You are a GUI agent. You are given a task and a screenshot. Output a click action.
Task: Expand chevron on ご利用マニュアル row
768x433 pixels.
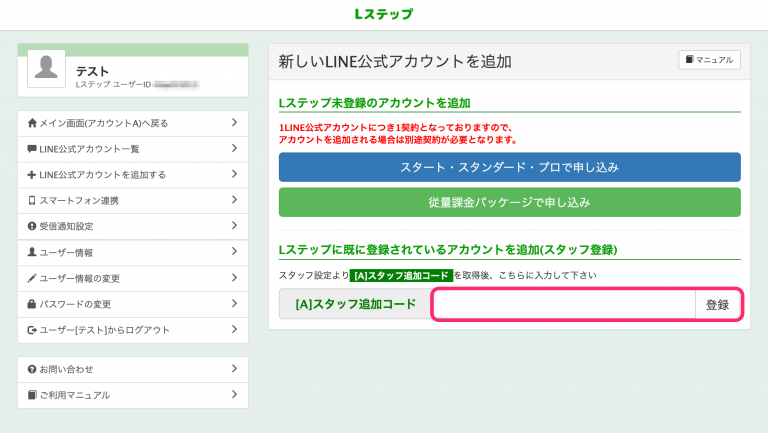coord(234,394)
